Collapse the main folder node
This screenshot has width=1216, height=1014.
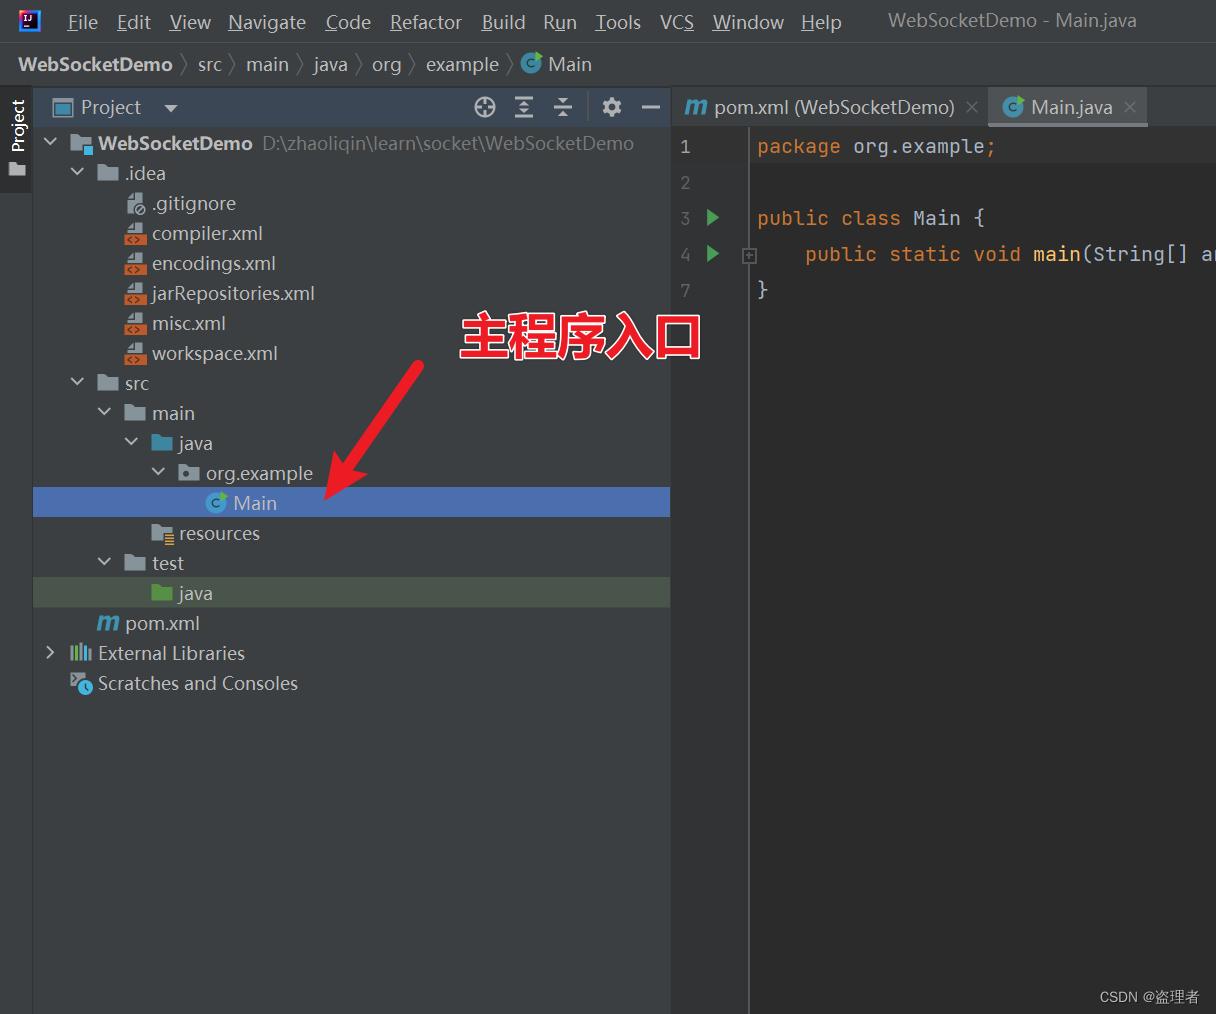tap(104, 412)
